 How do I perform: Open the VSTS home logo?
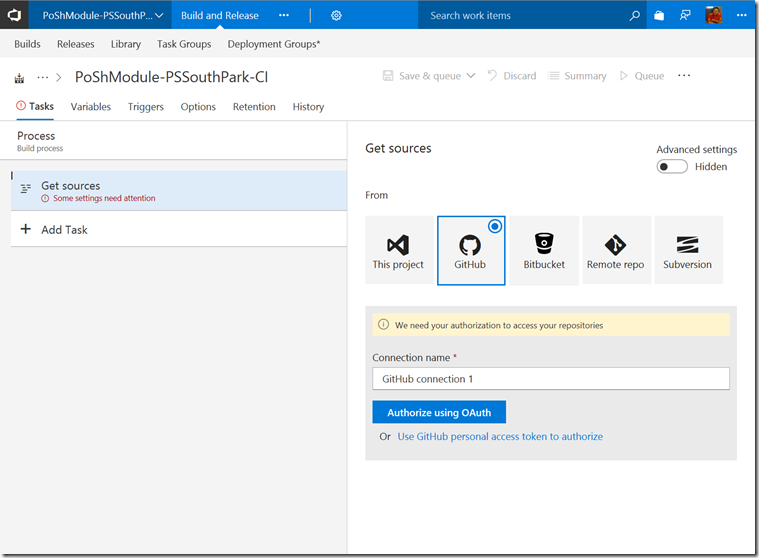click(14, 15)
